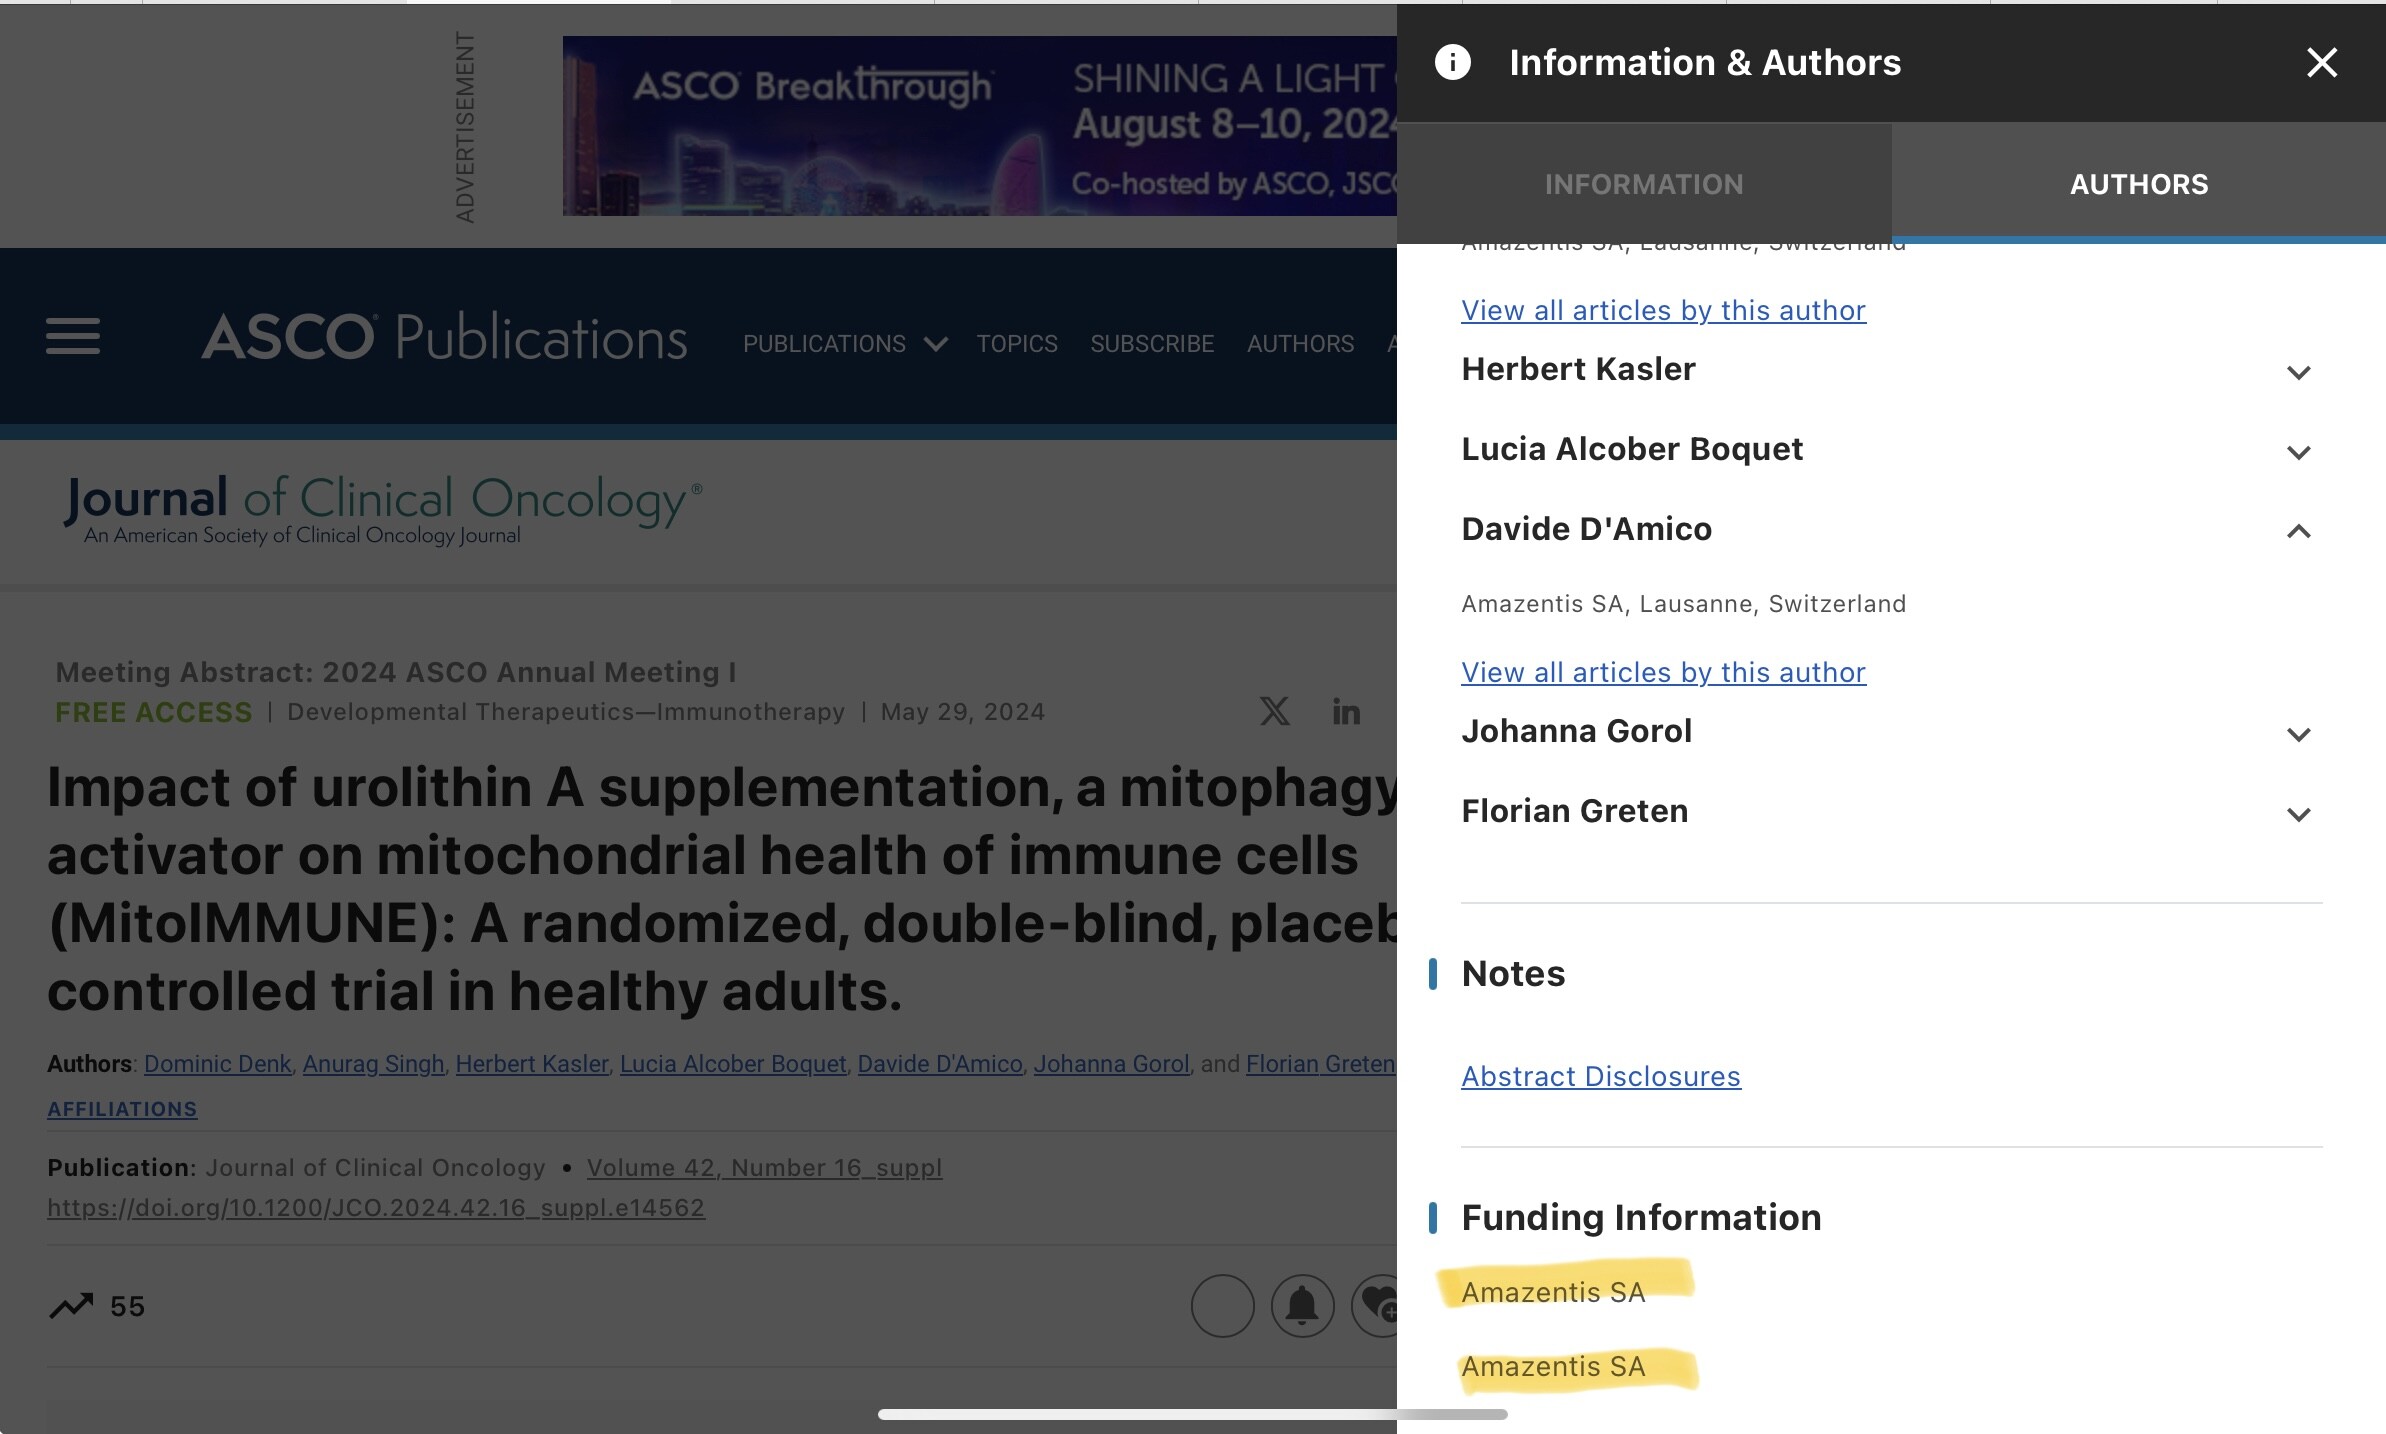Open author link Anurag Singh
This screenshot has height=1434, width=2386.
pyautogui.click(x=373, y=1064)
